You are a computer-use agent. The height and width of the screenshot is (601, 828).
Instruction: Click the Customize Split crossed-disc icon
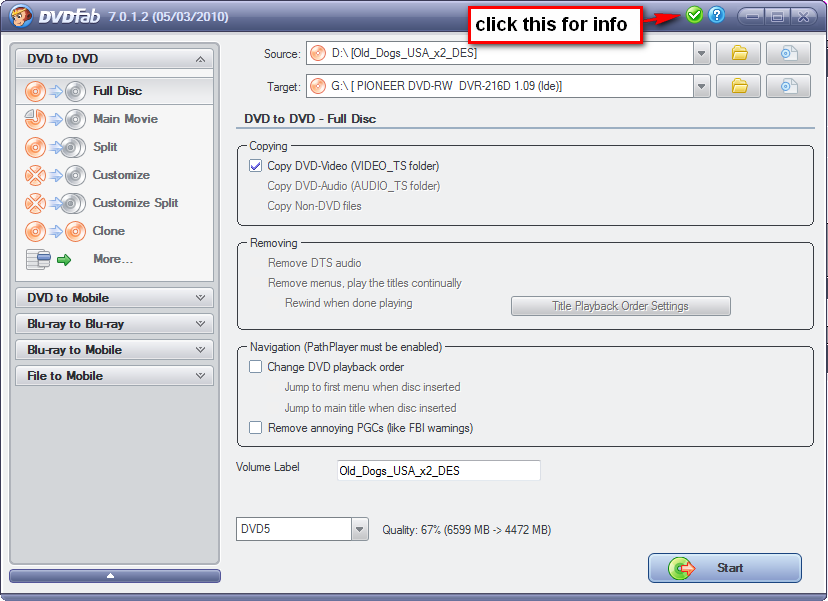[55, 203]
